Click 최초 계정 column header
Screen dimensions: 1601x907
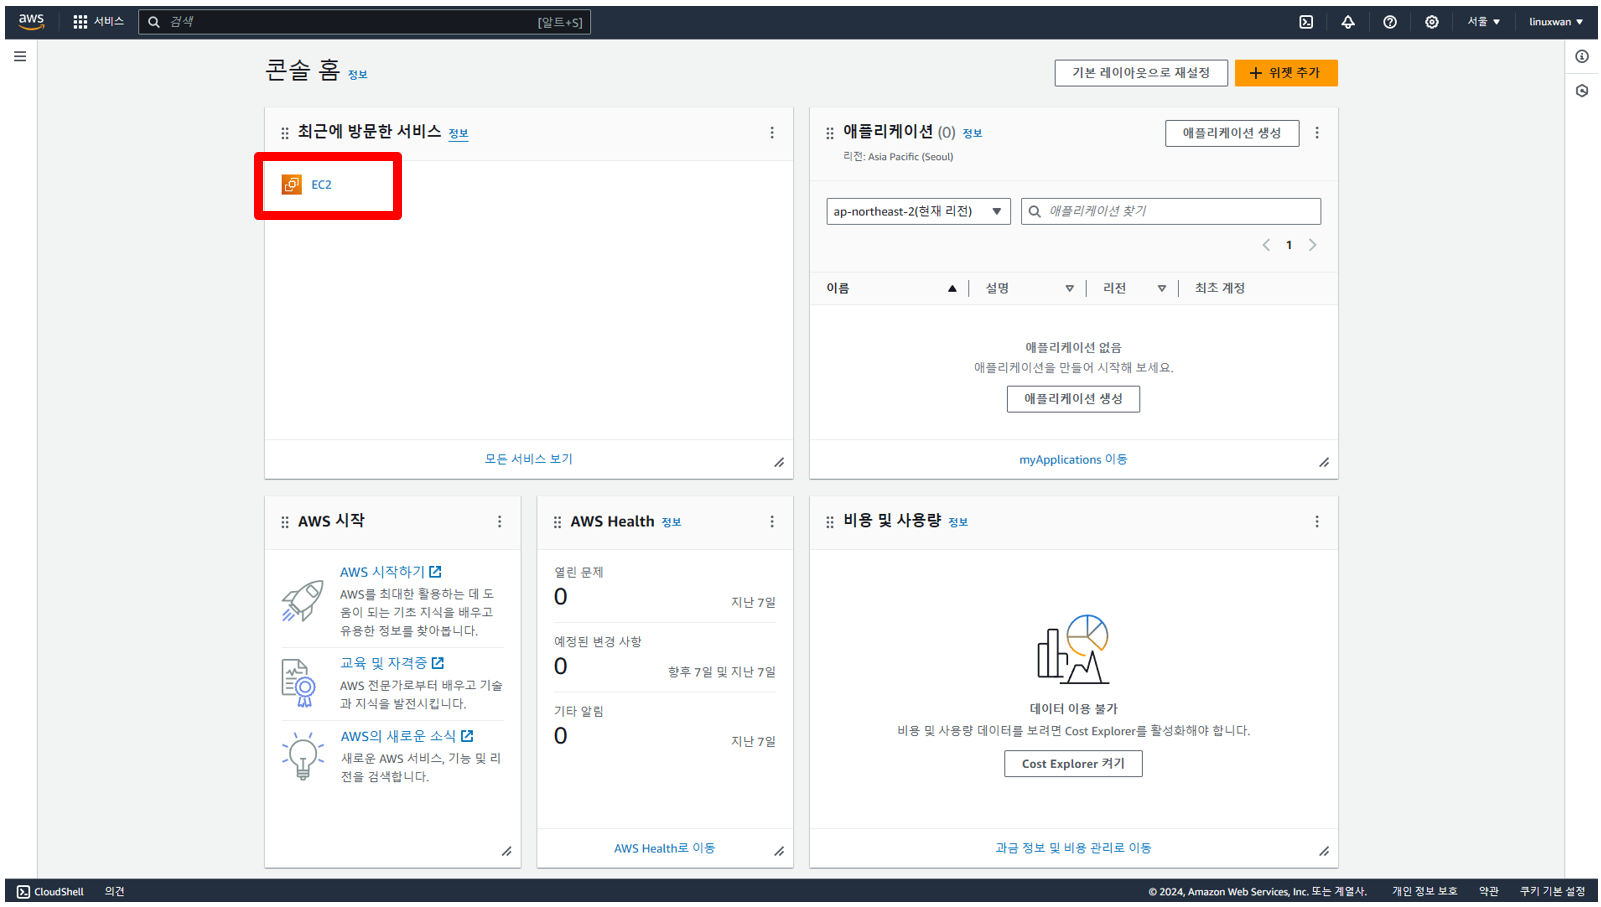(x=1220, y=289)
